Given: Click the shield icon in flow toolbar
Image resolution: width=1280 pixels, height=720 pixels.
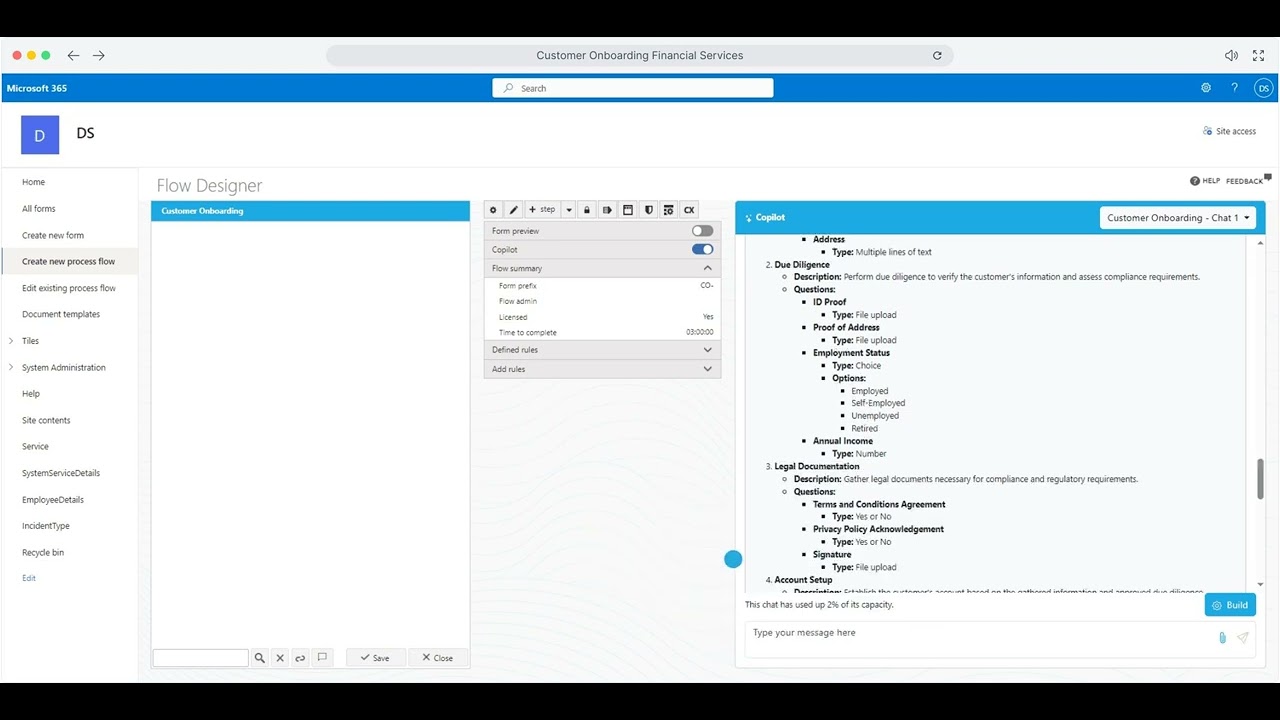Looking at the screenshot, I should pyautogui.click(x=648, y=210).
